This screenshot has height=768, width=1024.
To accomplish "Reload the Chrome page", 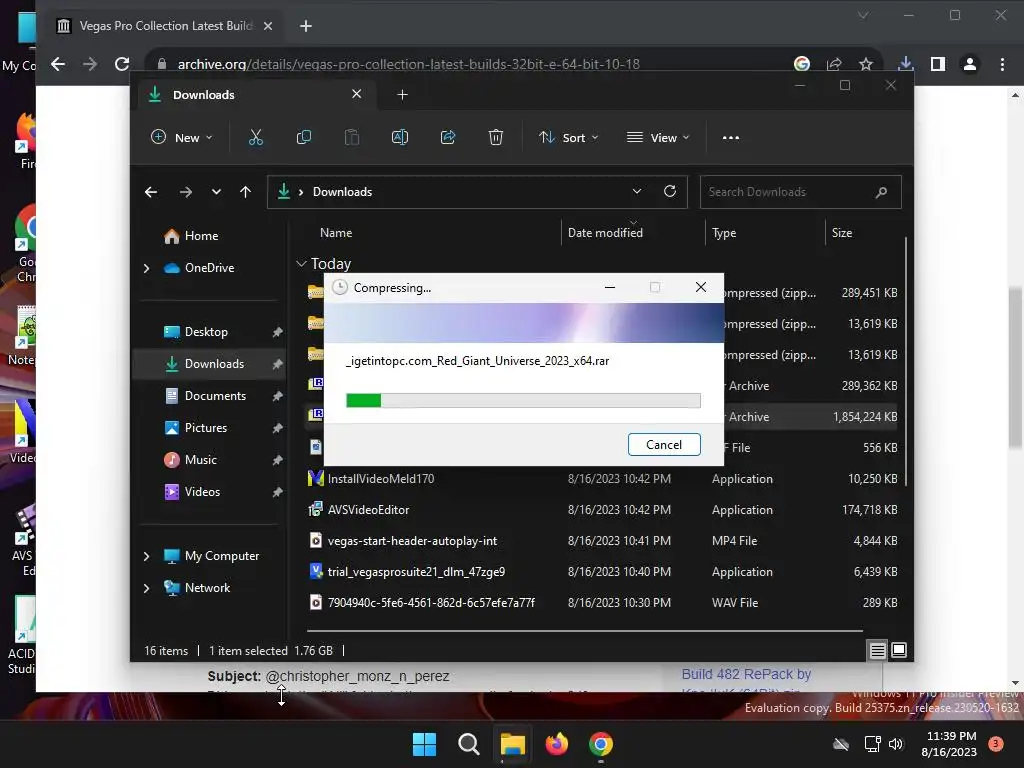I will pyautogui.click(x=121, y=64).
